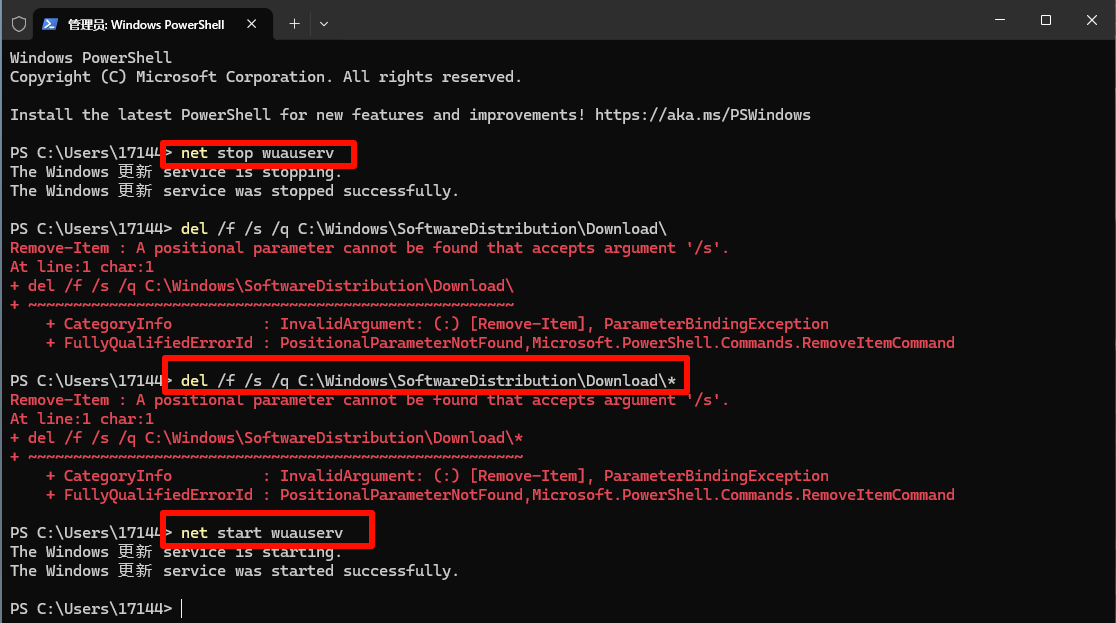Click the first 'CategoryInfo' error line
Viewport: 1116px width, 623px height.
437,324
